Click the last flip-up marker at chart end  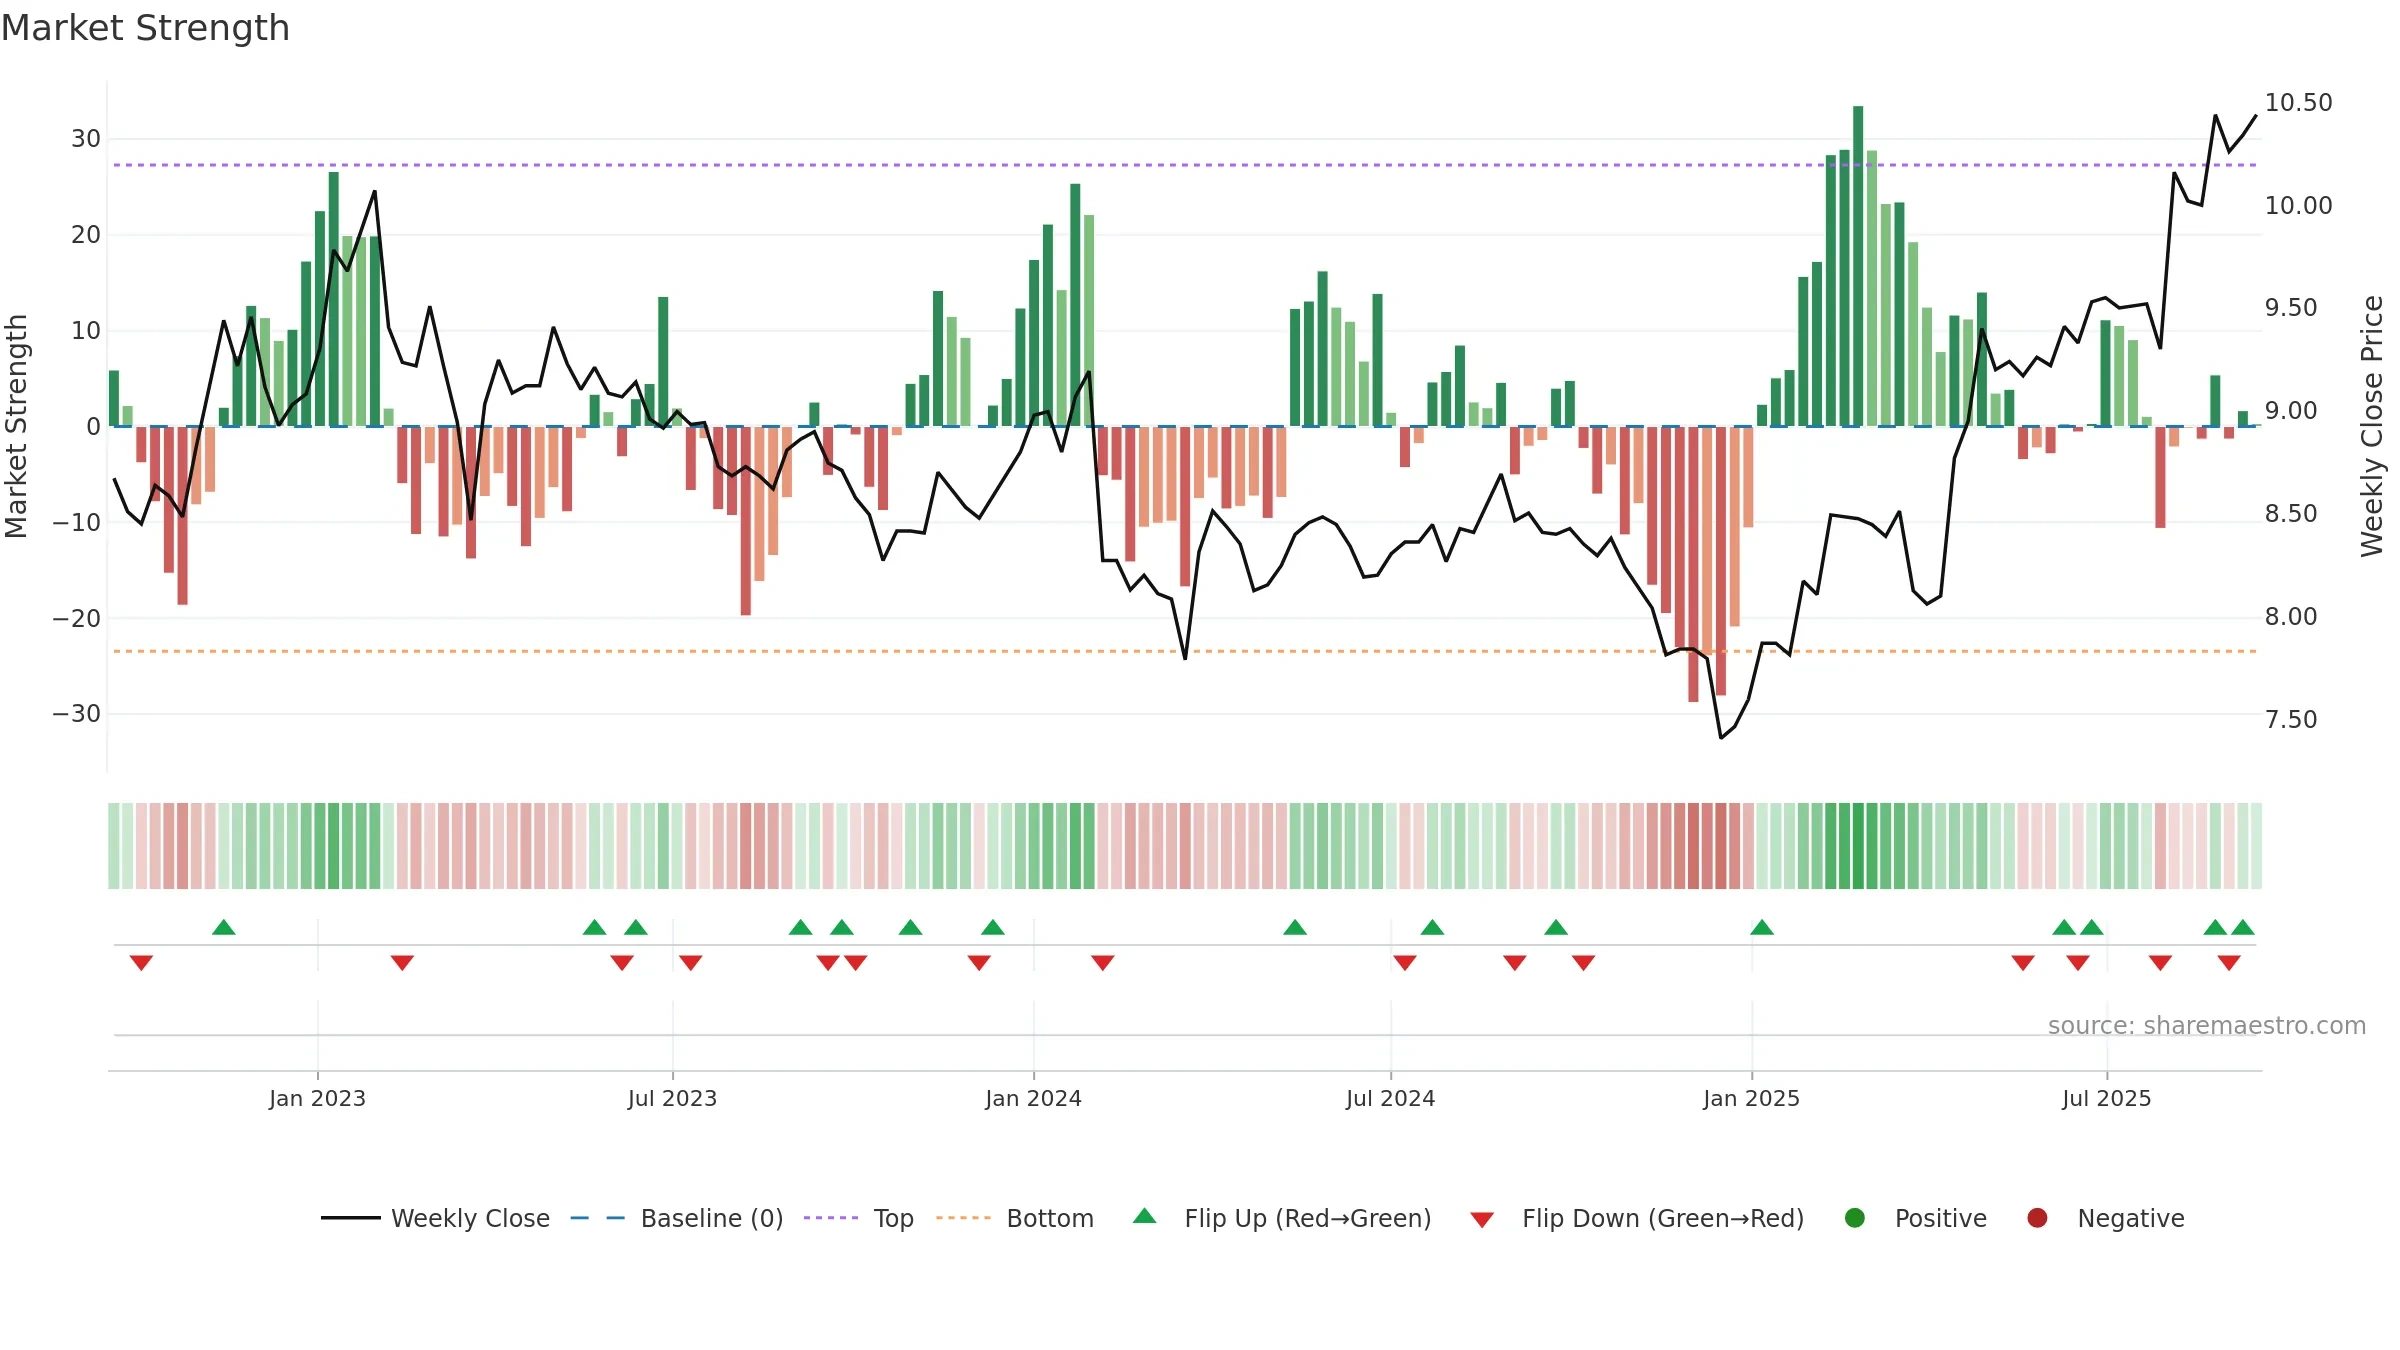coord(2243,927)
